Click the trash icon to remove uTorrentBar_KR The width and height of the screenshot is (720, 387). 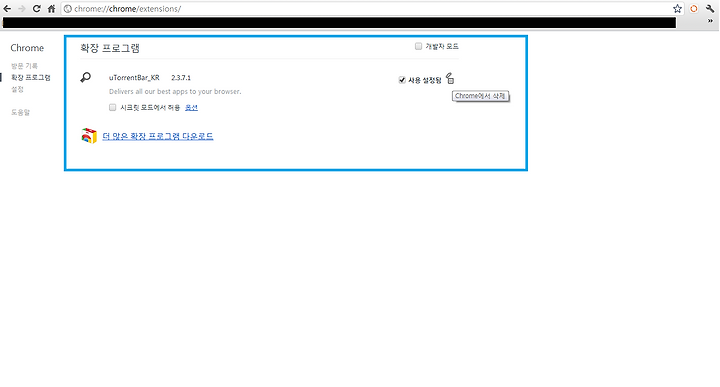pos(450,79)
